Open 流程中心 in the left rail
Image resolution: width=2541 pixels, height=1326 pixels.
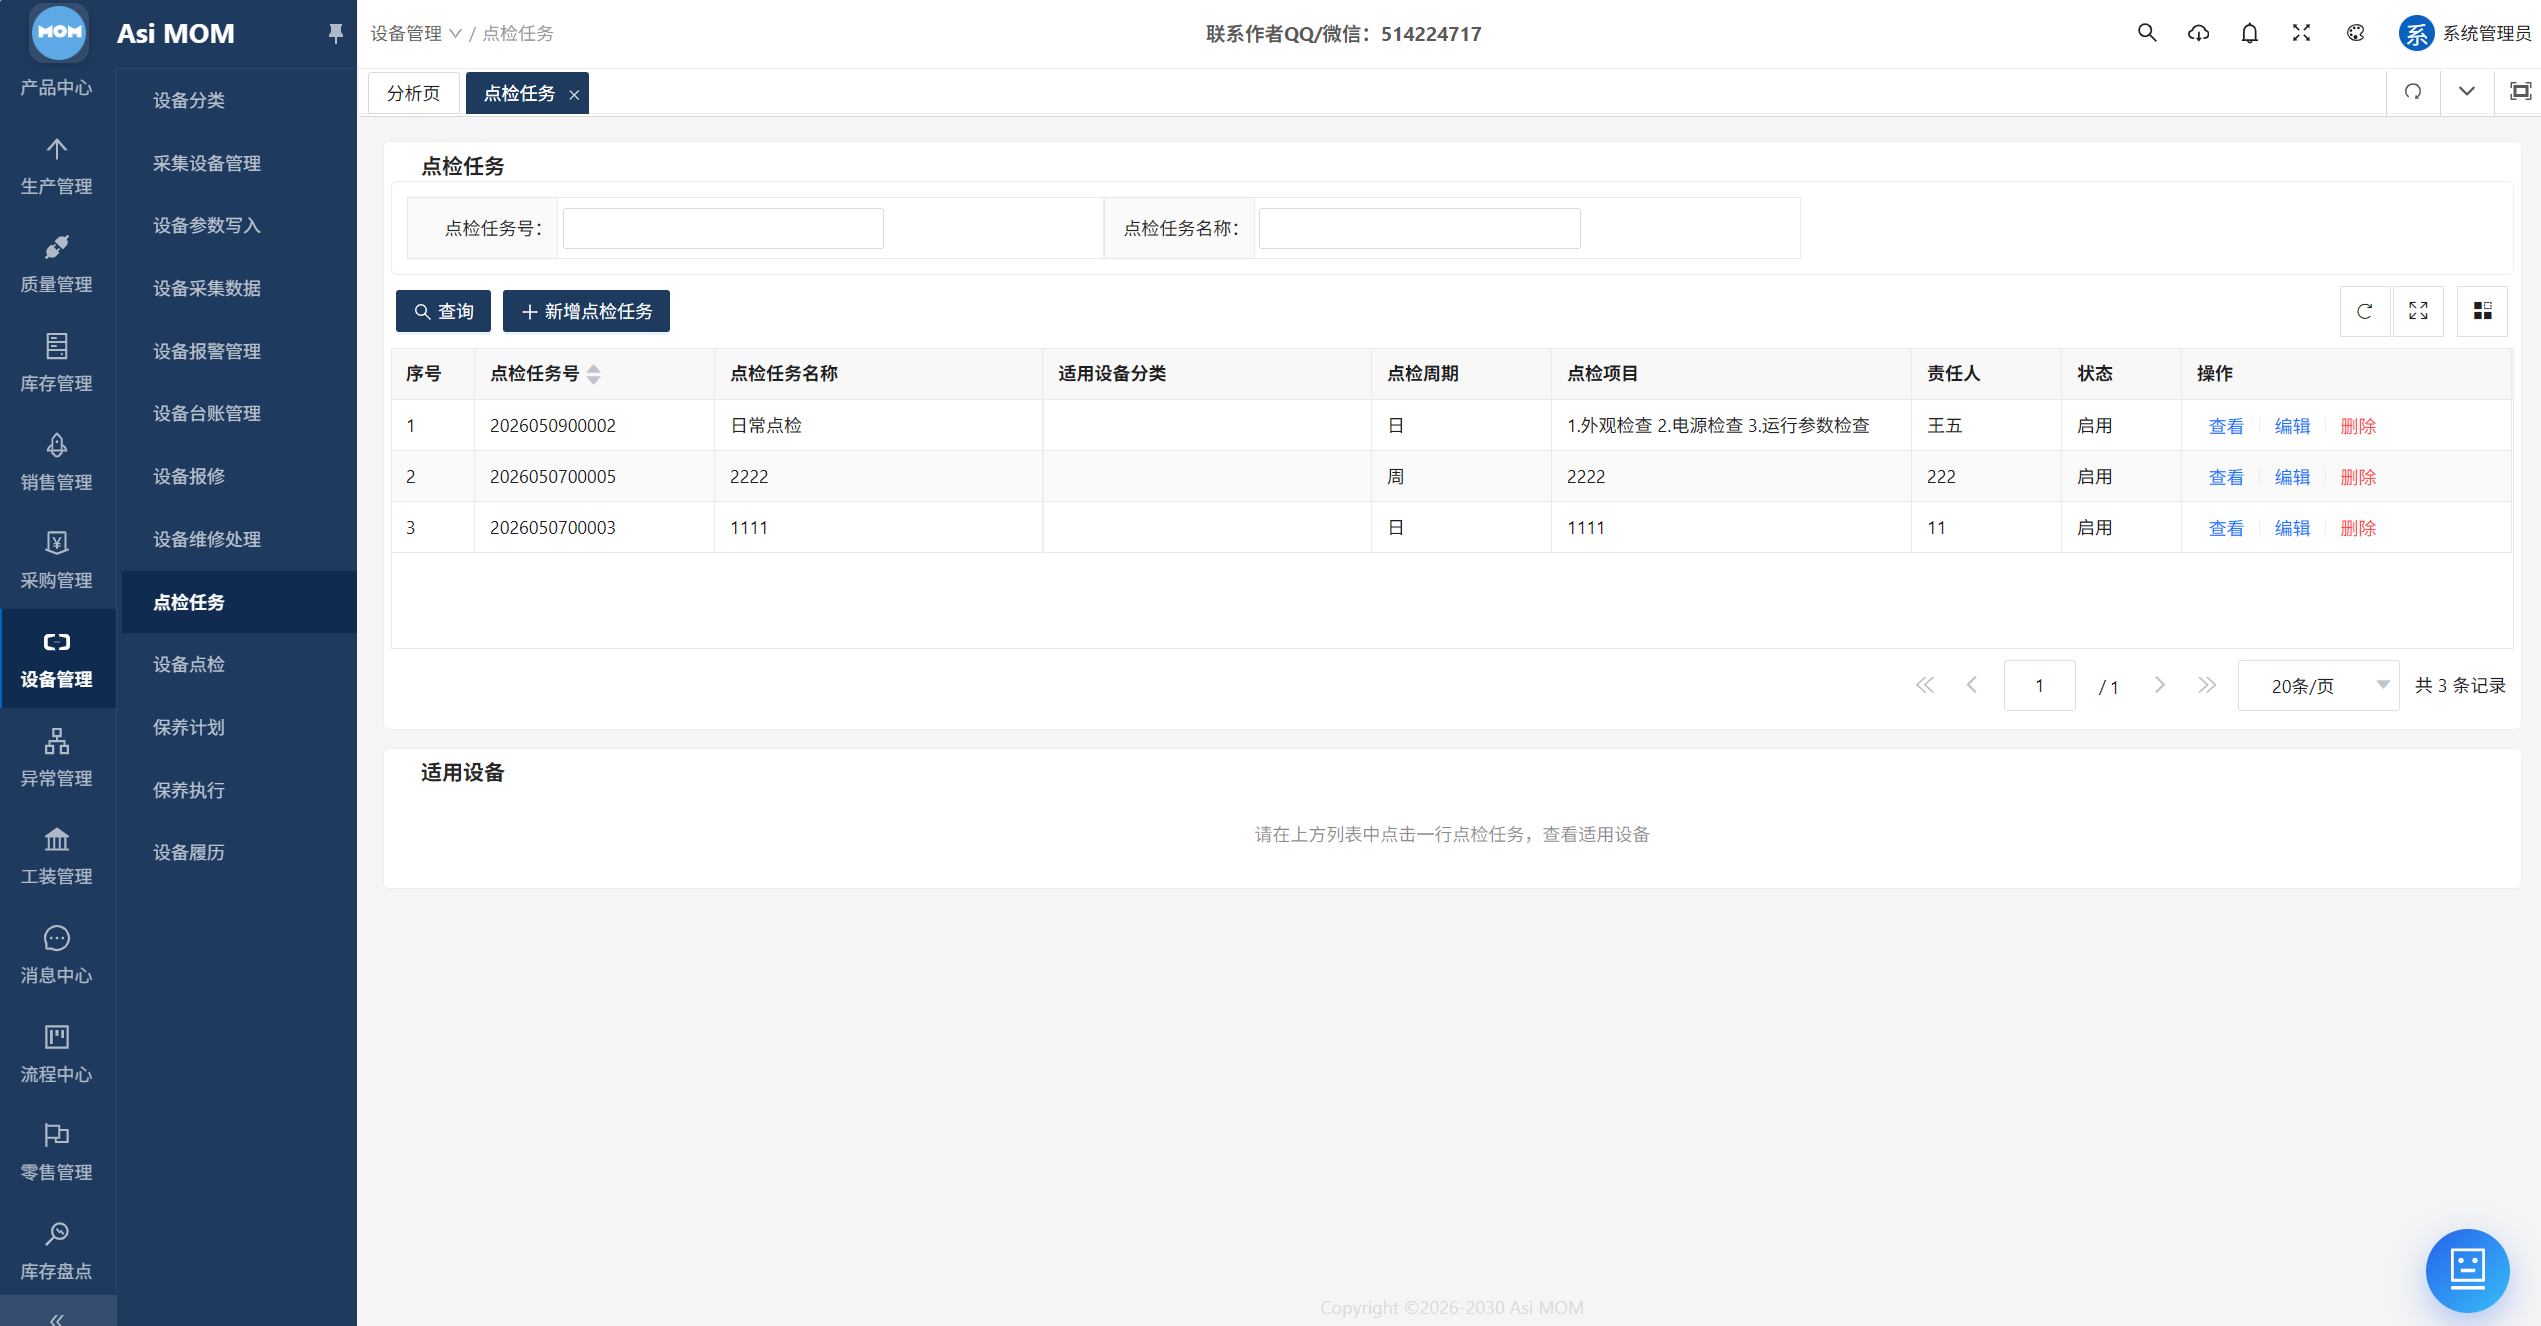click(x=57, y=1055)
